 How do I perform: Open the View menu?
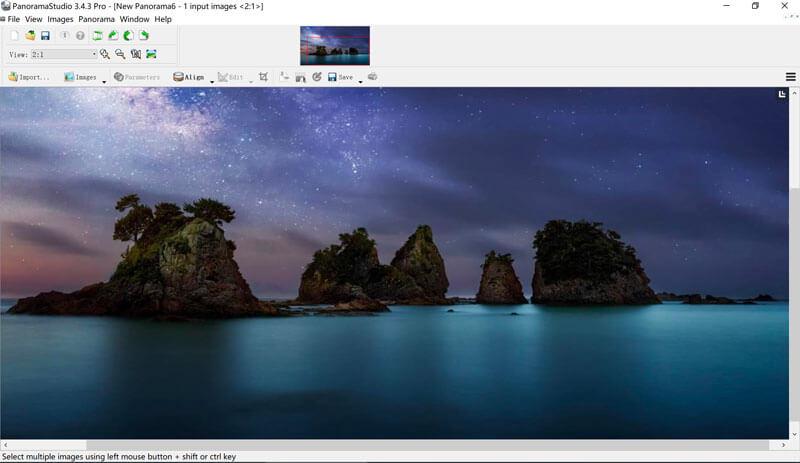point(34,19)
